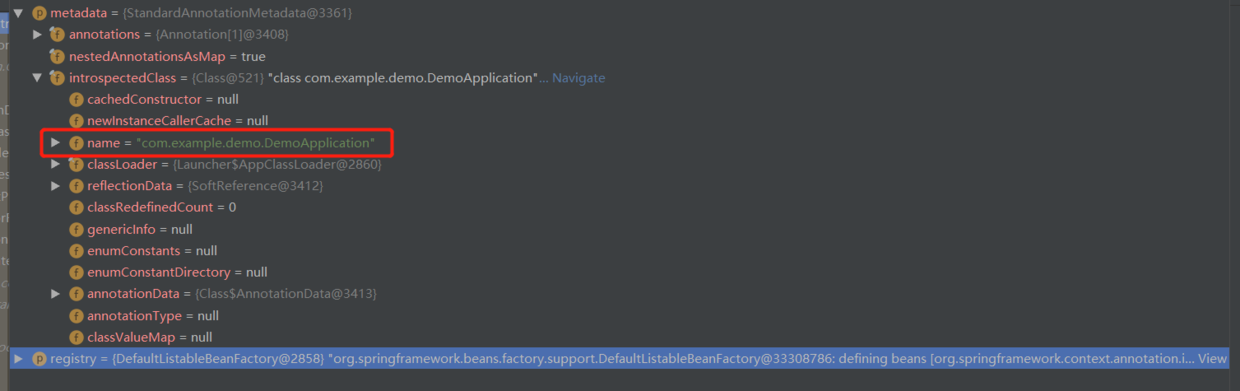Click the field icon beside annotations
The height and width of the screenshot is (391, 1240).
[57, 35]
